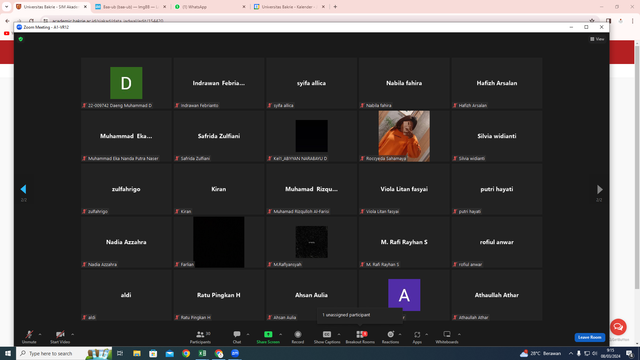640x360 pixels.
Task: Toggle Show Captions
Action: 327,337
